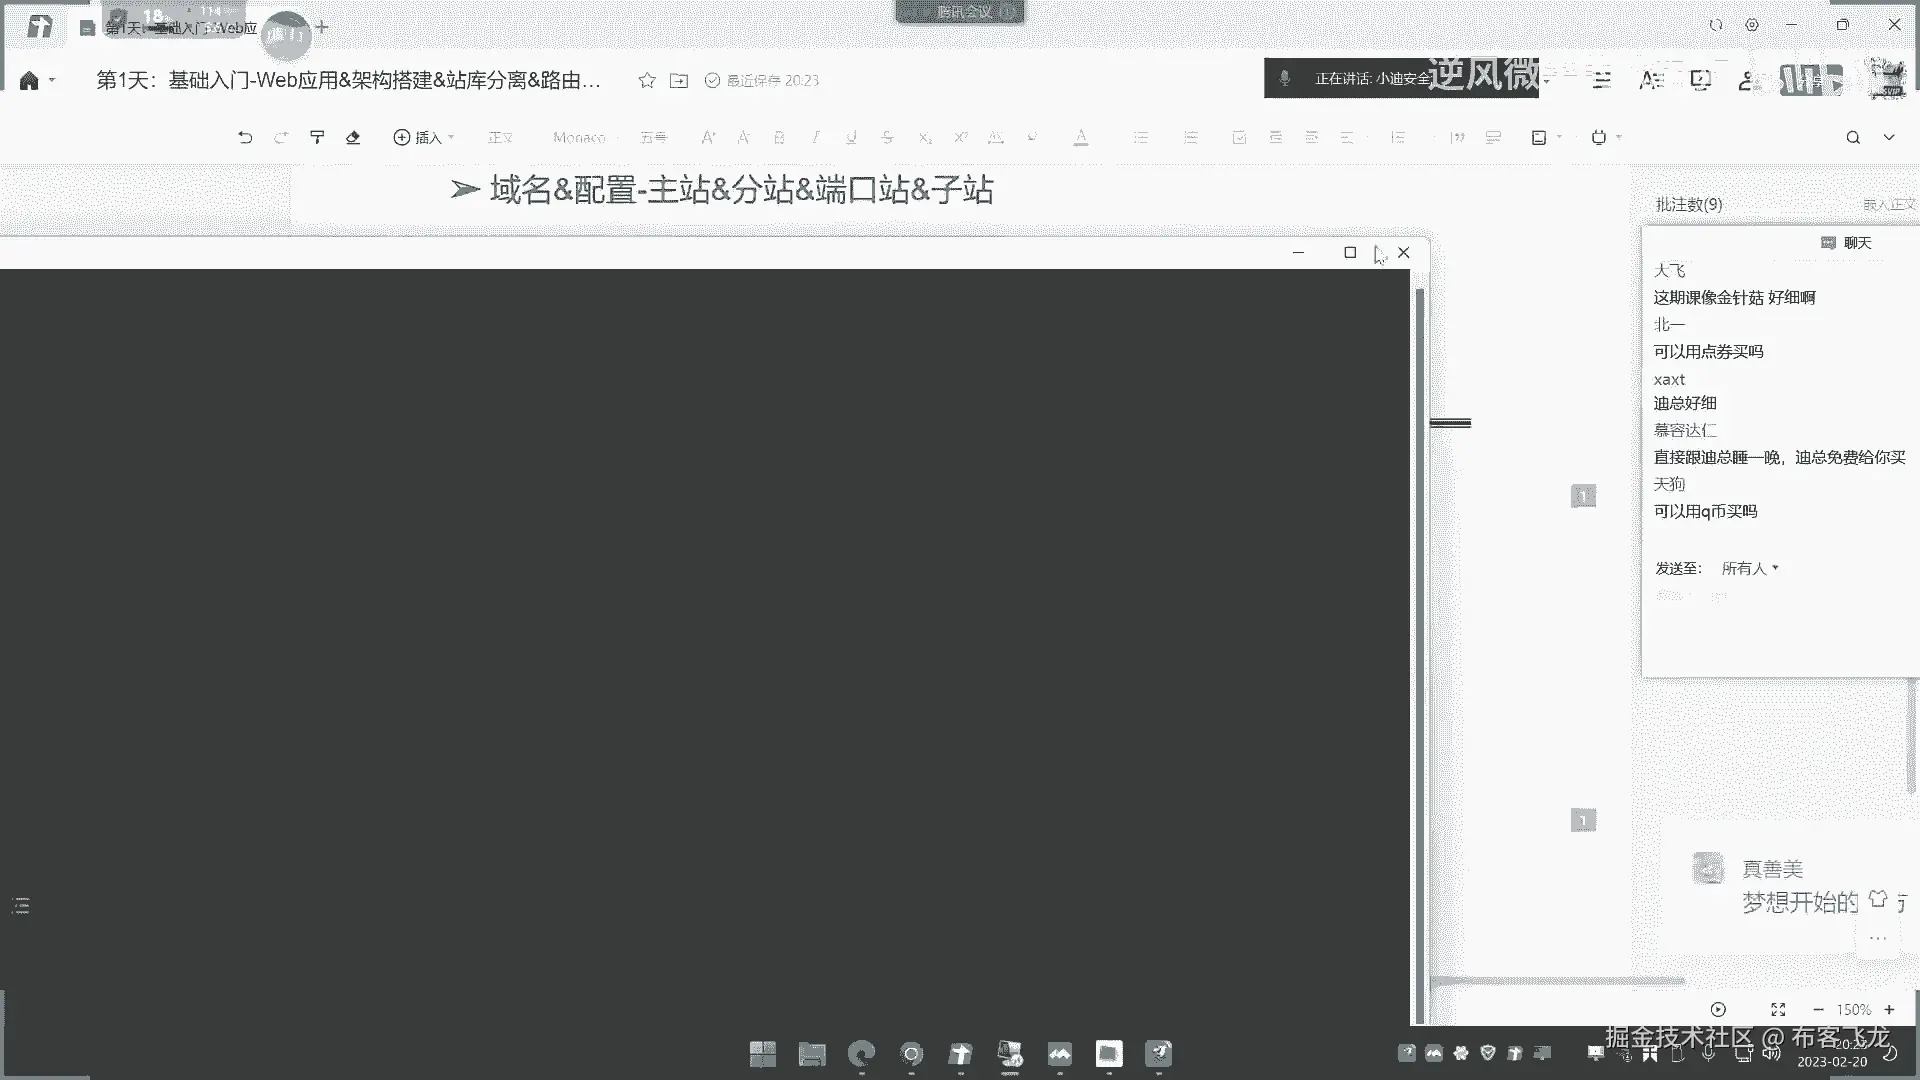1920x1080 pixels.
Task: Click the move to folder icon
Action: 679,81
